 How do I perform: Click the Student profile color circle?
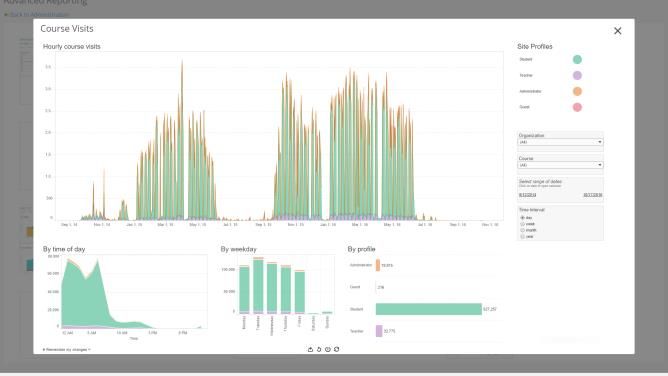577,59
